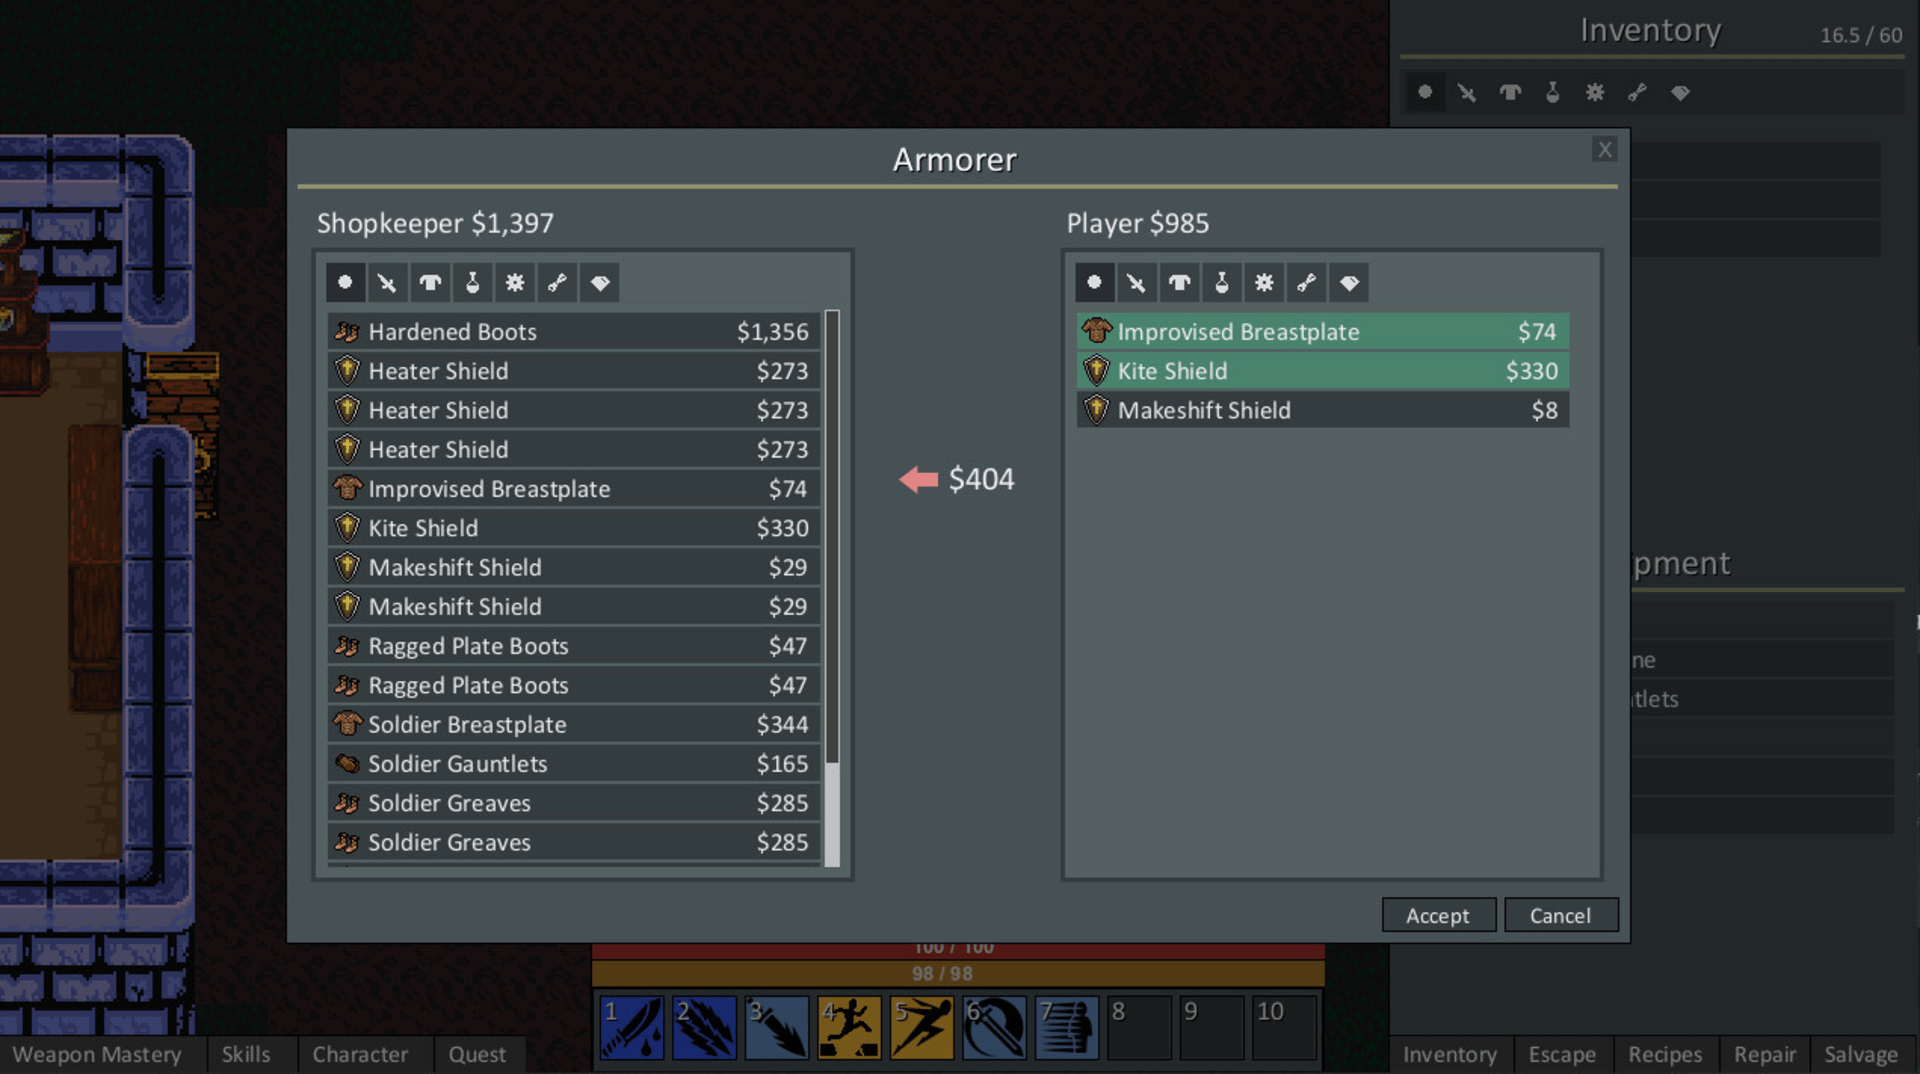The image size is (1920, 1074).
Task: Click the shopkeeper list scrollbar
Action: 832,588
